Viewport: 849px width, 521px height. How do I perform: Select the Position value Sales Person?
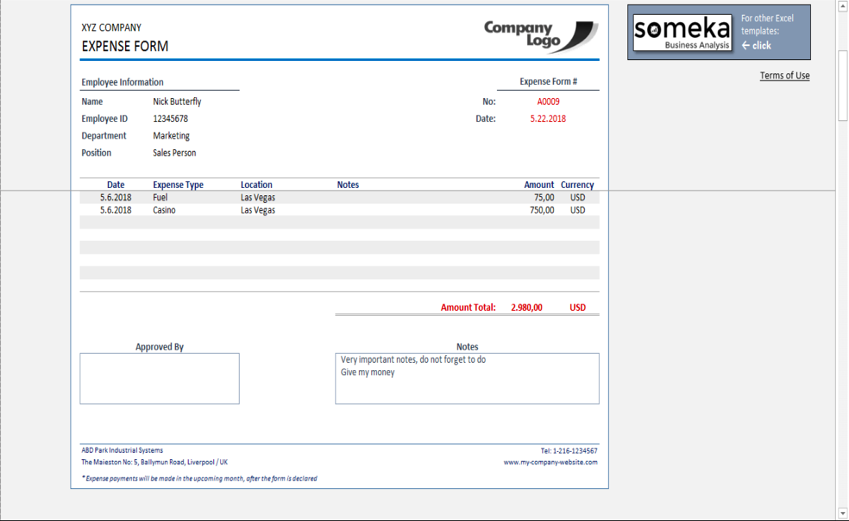click(174, 153)
